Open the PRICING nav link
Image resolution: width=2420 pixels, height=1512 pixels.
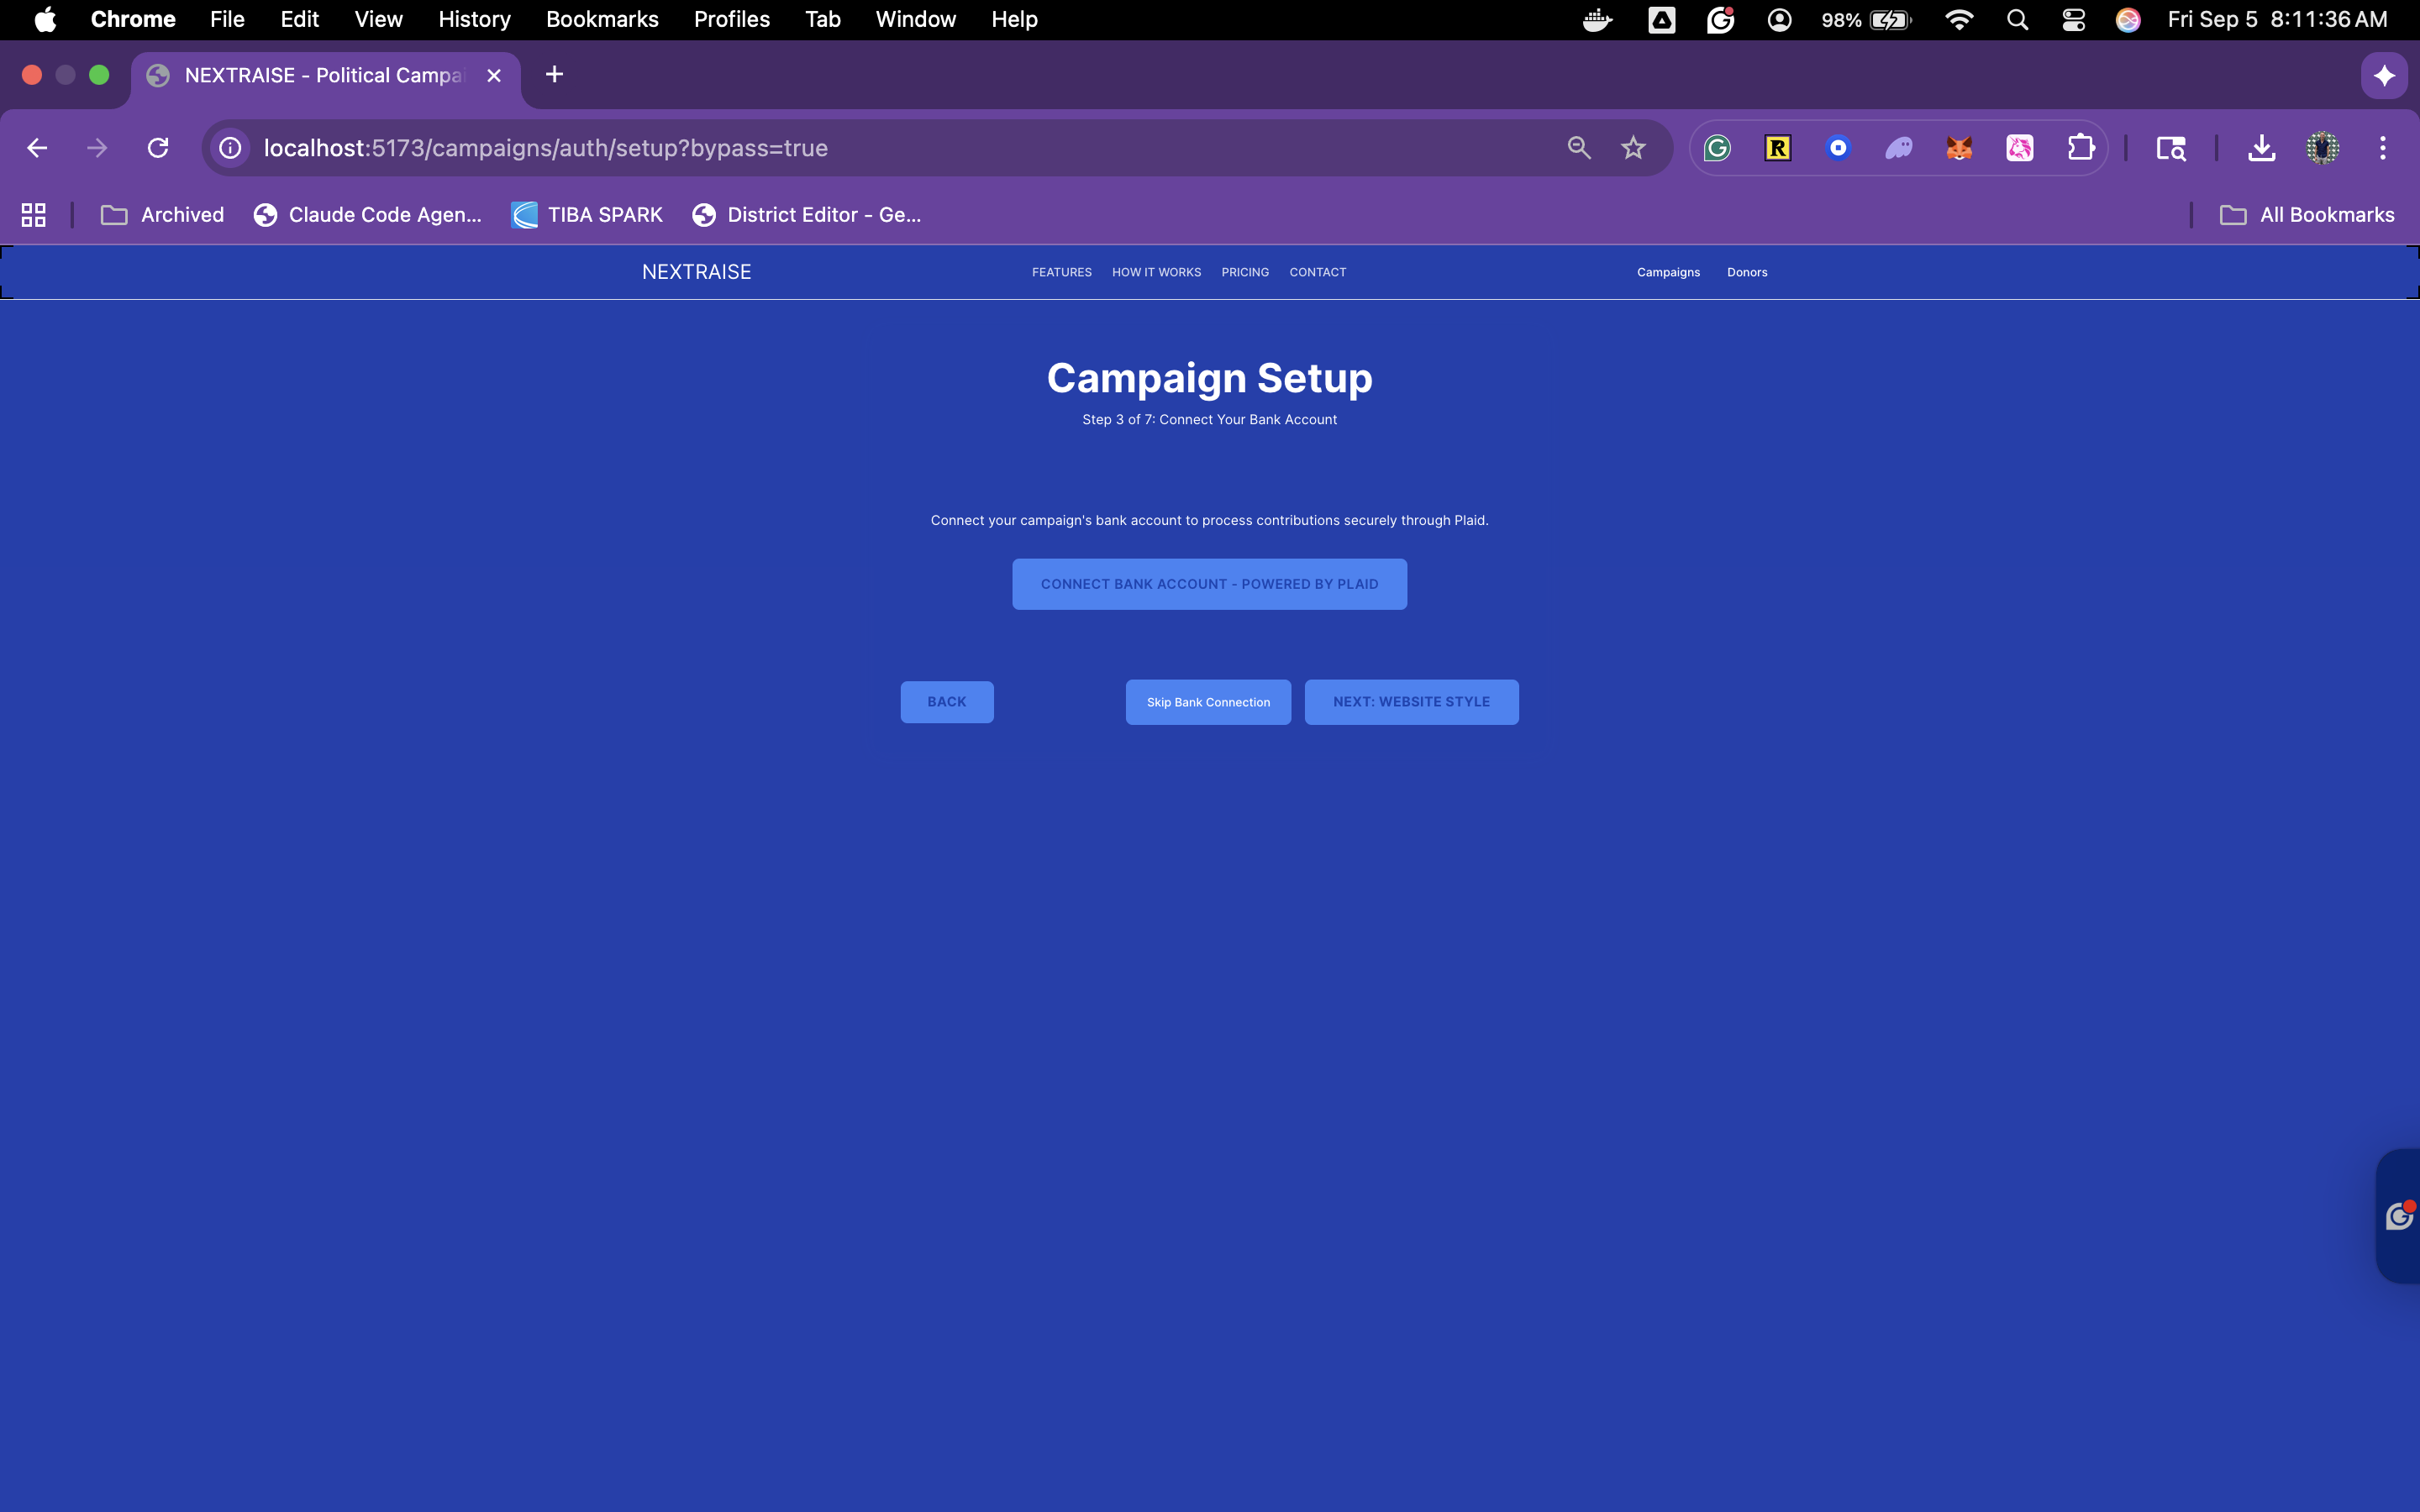coord(1244,272)
